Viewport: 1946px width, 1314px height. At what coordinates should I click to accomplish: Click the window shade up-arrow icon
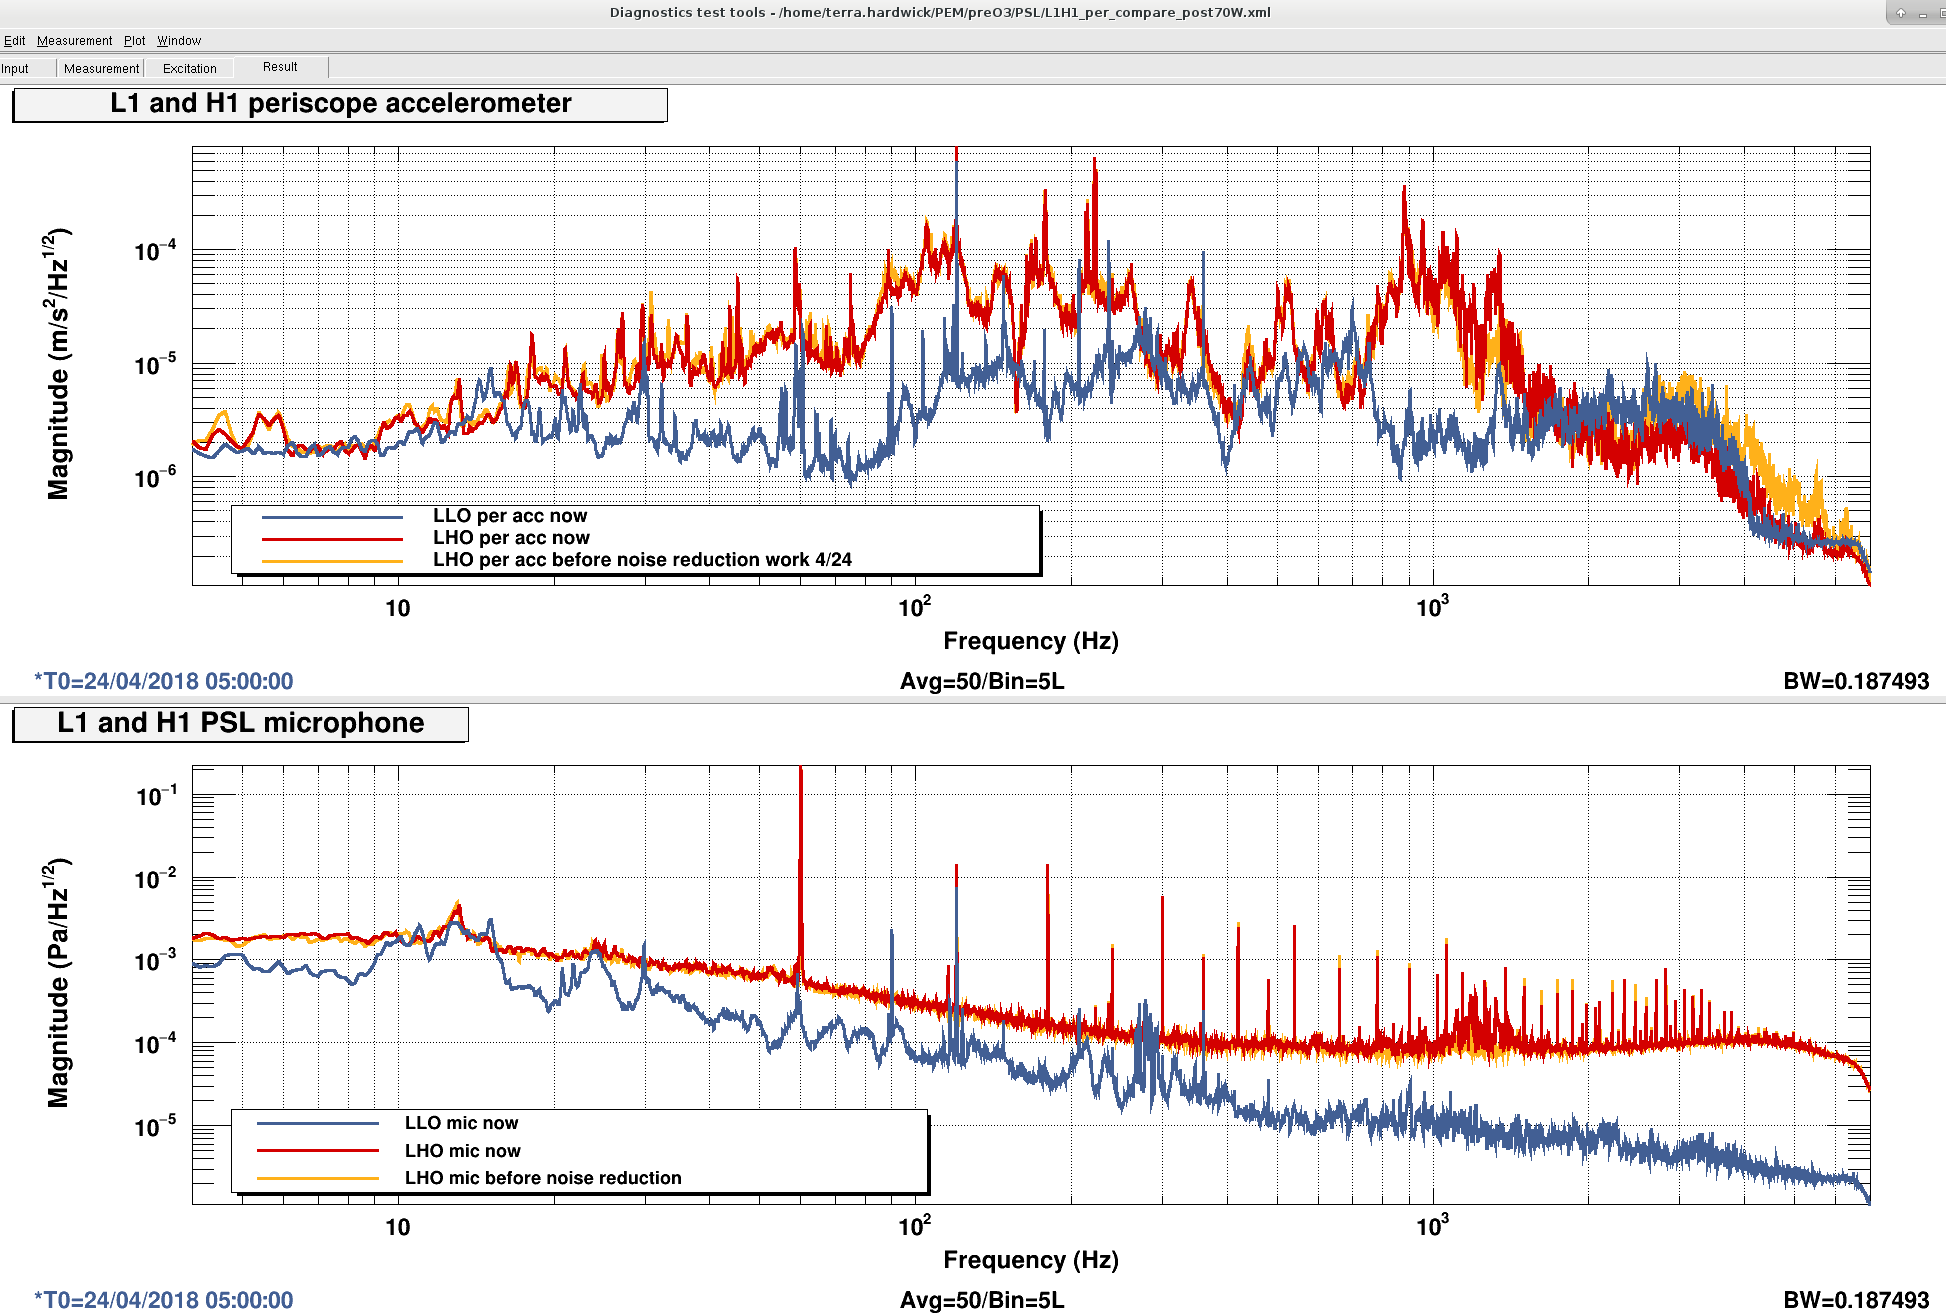pos(1900,13)
